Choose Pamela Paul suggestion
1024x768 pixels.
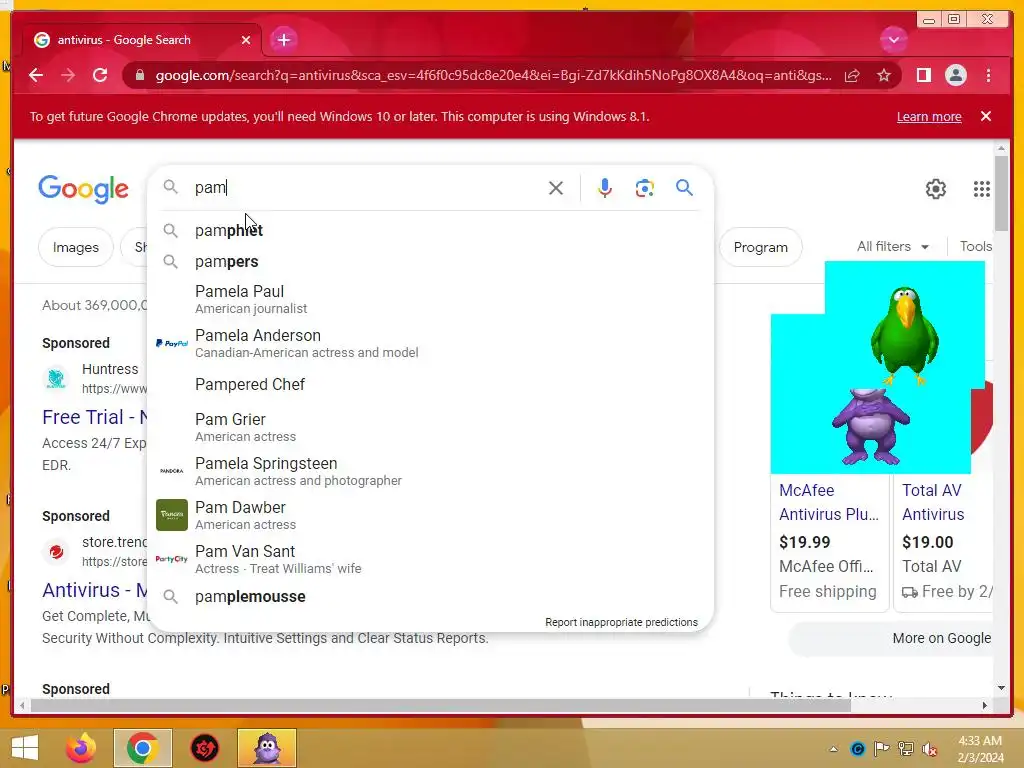(x=430, y=299)
